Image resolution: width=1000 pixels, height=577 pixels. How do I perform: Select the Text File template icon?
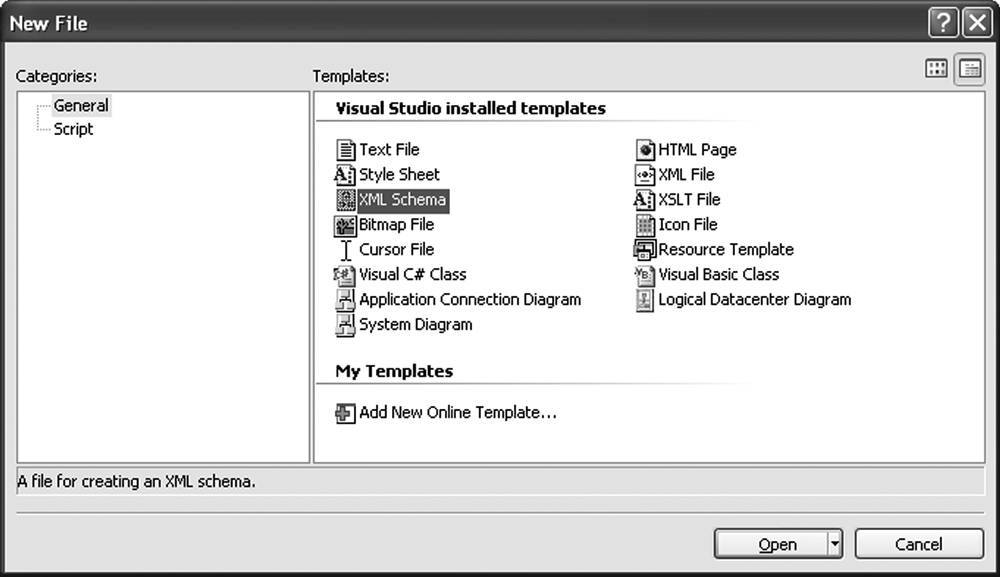pos(345,150)
